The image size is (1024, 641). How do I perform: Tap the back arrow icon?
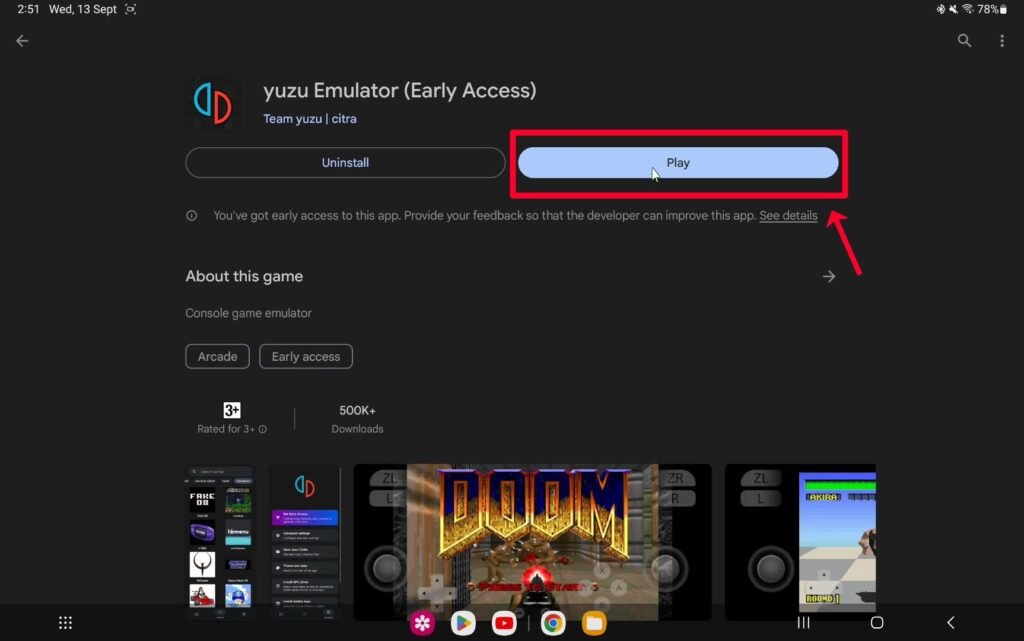(22, 41)
